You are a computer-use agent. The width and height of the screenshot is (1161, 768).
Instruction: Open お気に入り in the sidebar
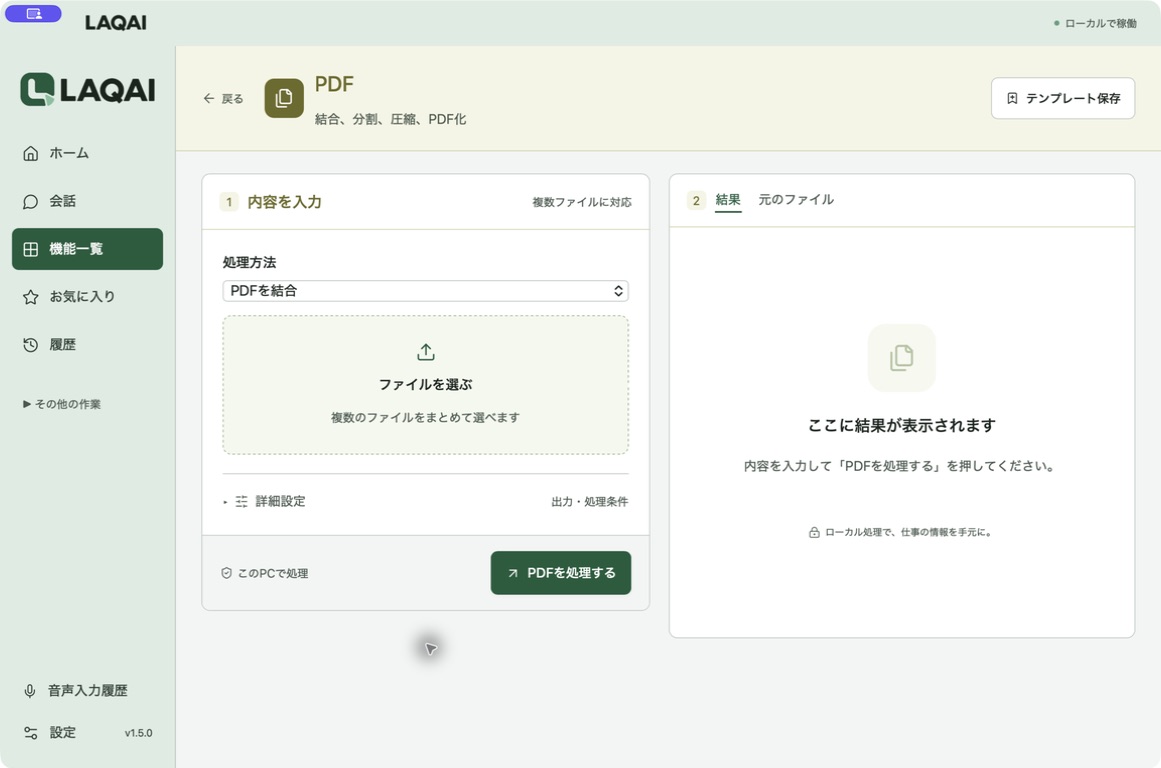pos(87,297)
